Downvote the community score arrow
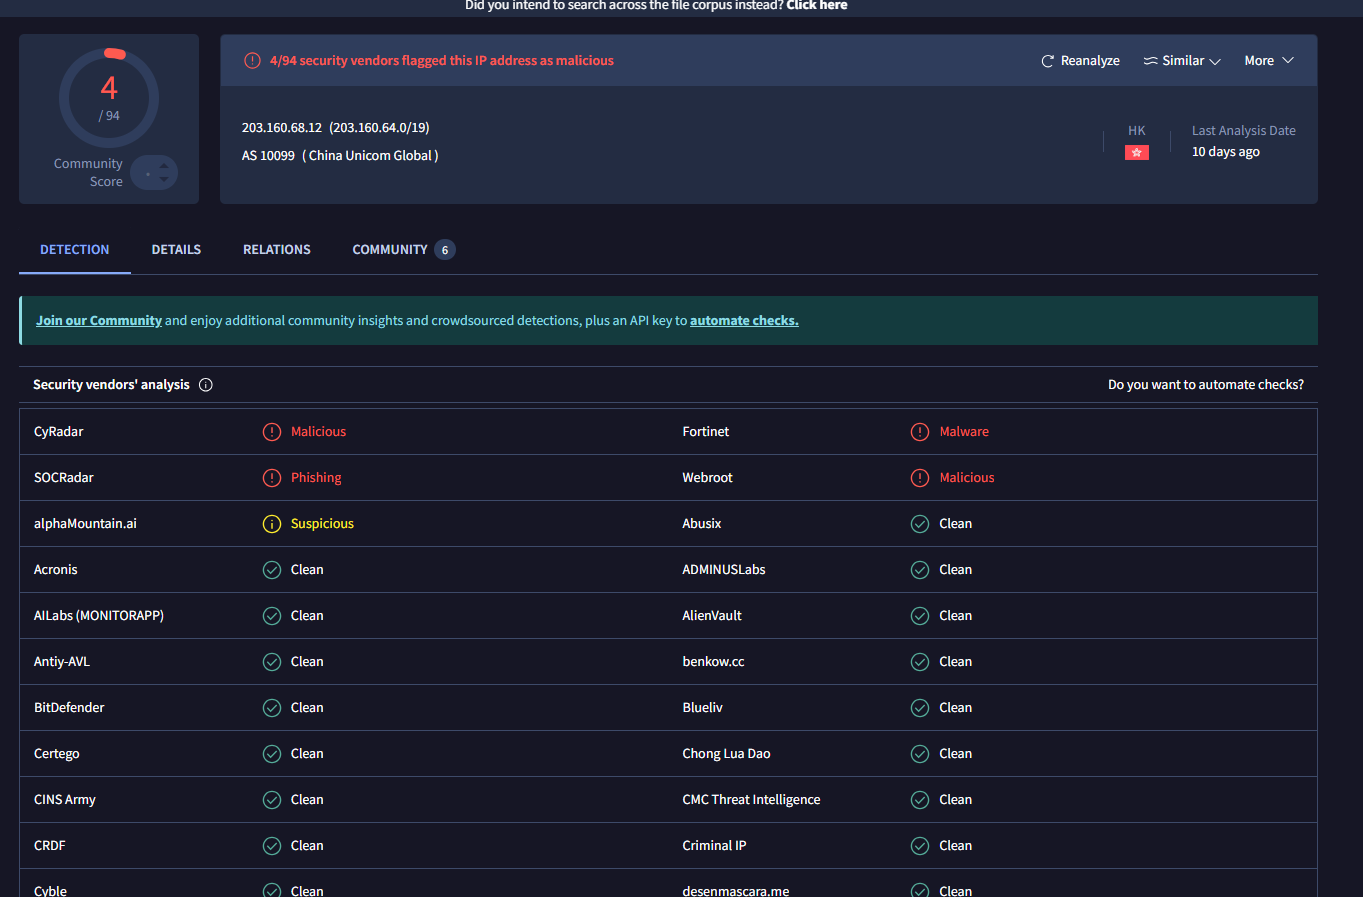This screenshot has height=897, width=1363. point(164,180)
